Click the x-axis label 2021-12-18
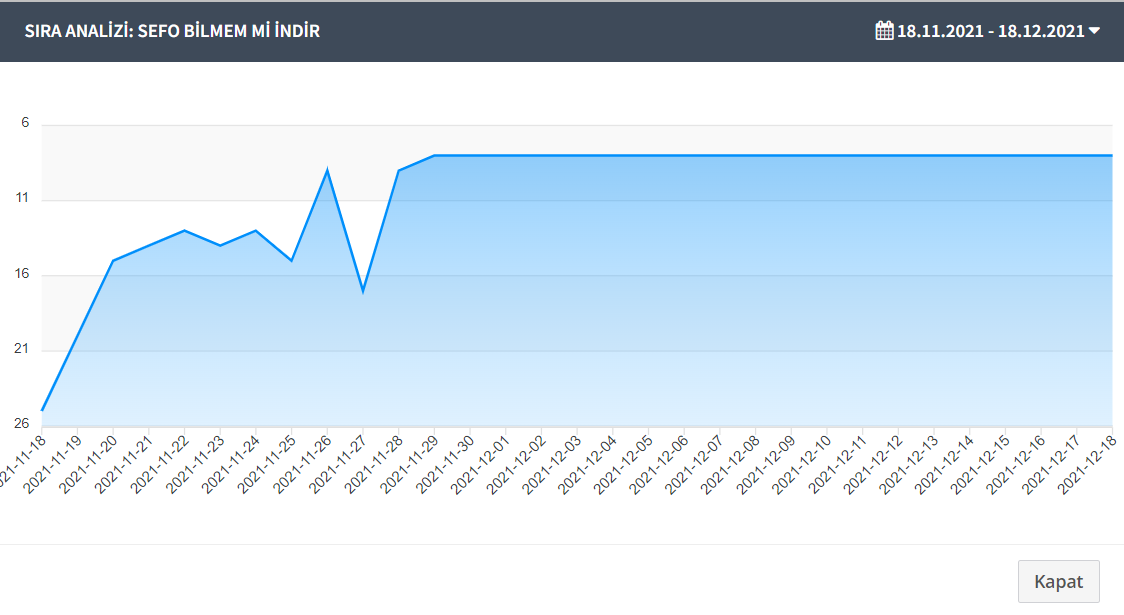This screenshot has width=1124, height=615. click(1087, 464)
